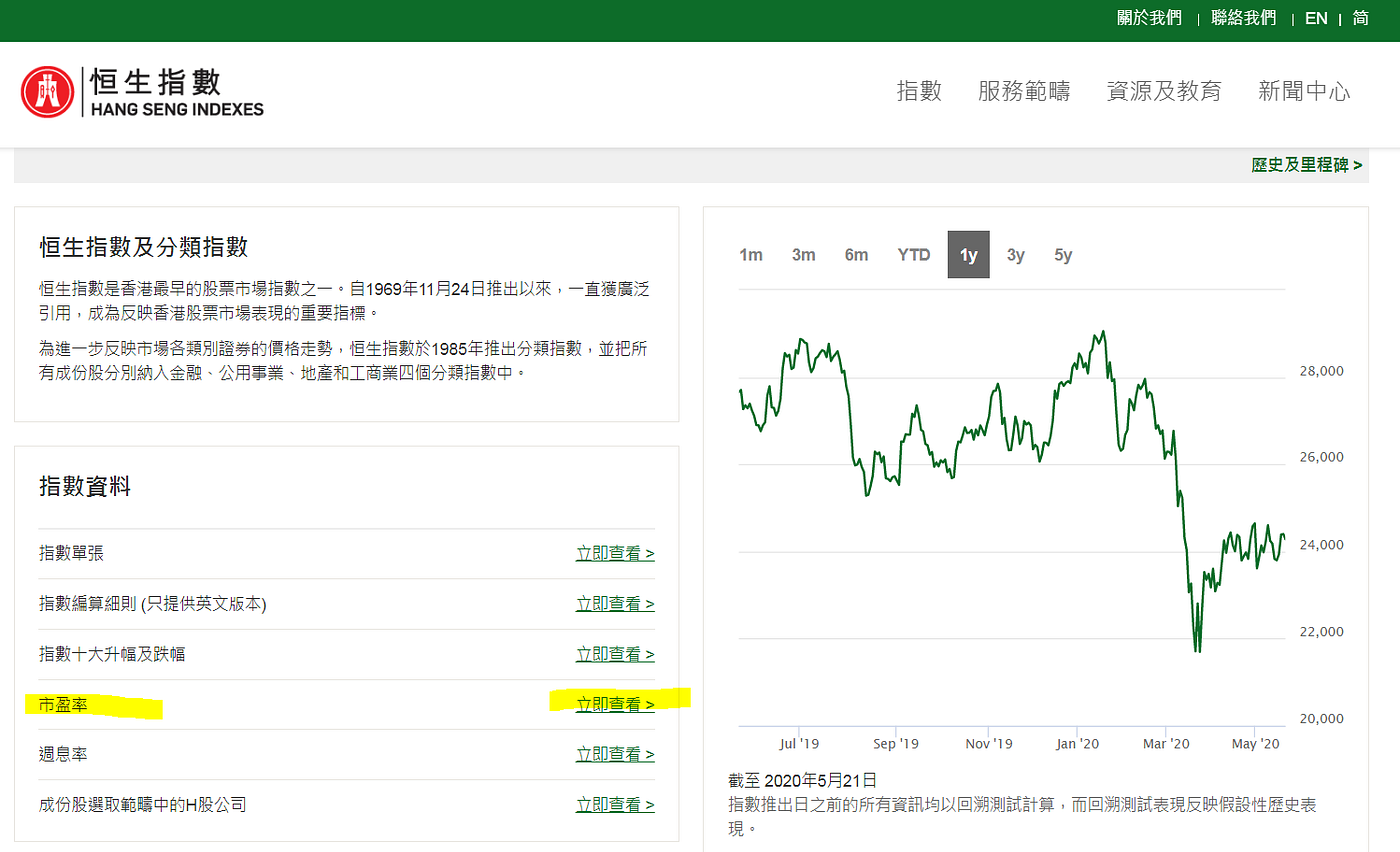Image resolution: width=1400 pixels, height=852 pixels.
Task: View 指數單張 via 立即查看 link
Action: [x=615, y=554]
